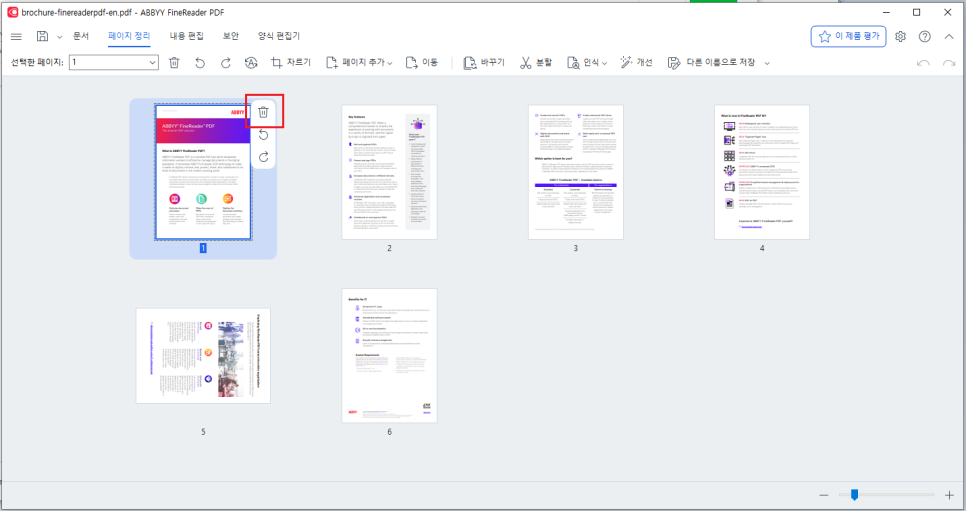The image size is (966, 511).
Task: Click the undo arrow in toolbar
Action: coord(923,63)
